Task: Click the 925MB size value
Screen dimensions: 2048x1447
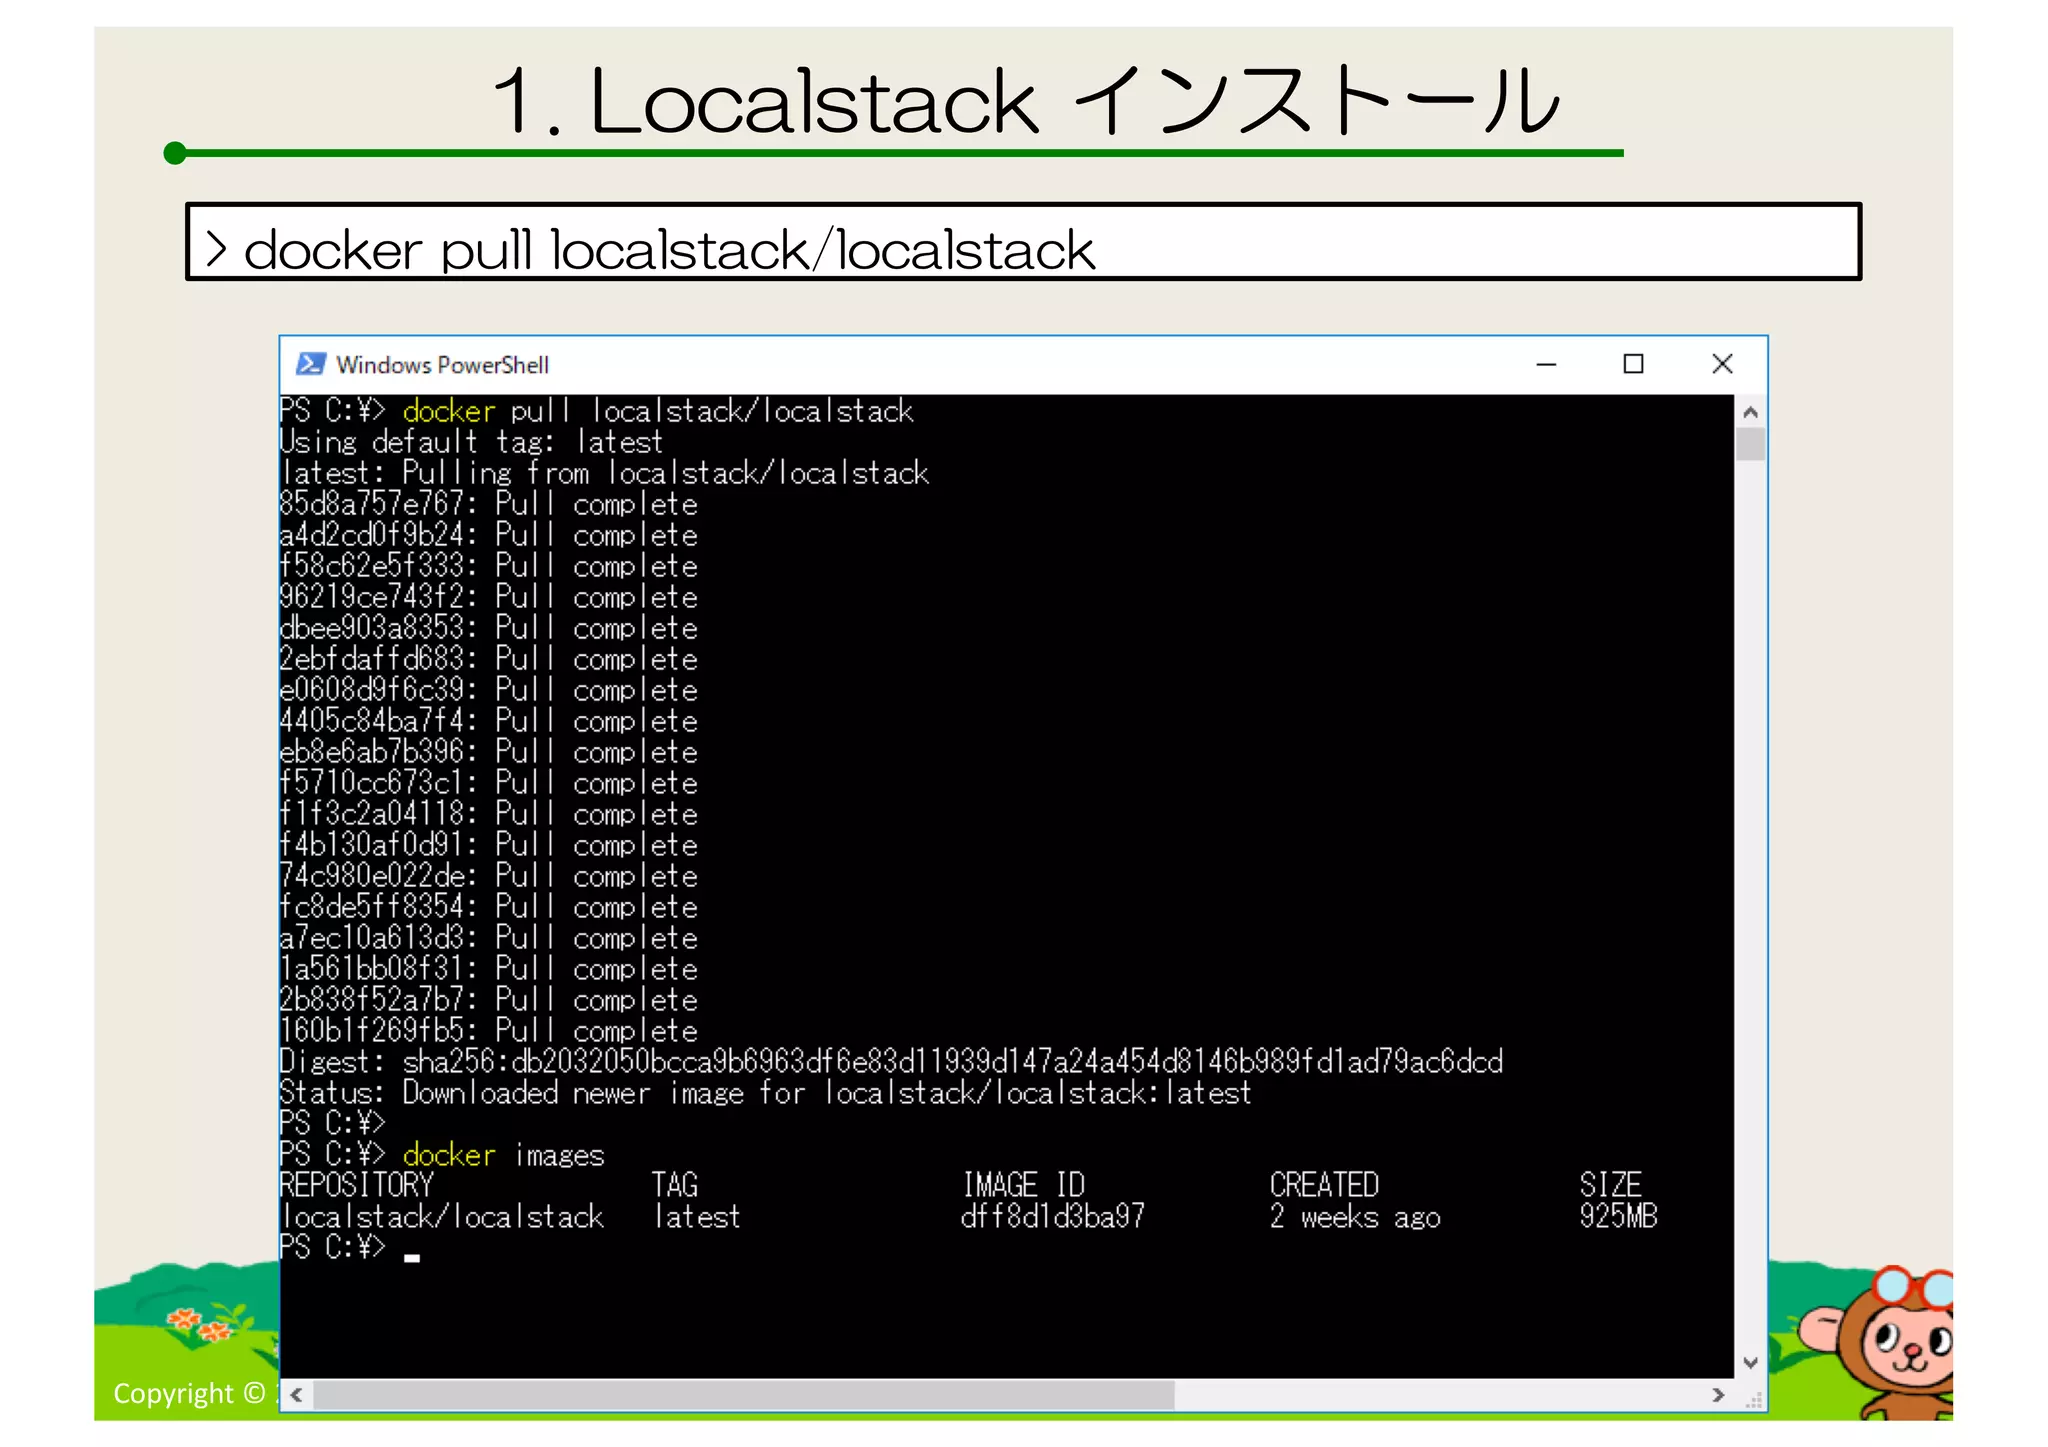Action: [1617, 1216]
